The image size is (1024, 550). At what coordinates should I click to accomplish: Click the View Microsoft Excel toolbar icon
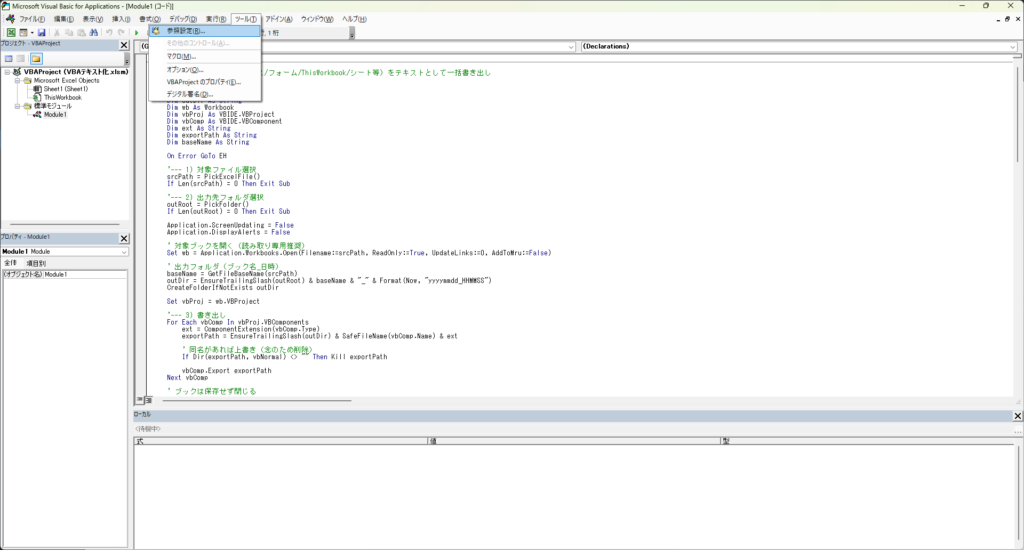11,33
